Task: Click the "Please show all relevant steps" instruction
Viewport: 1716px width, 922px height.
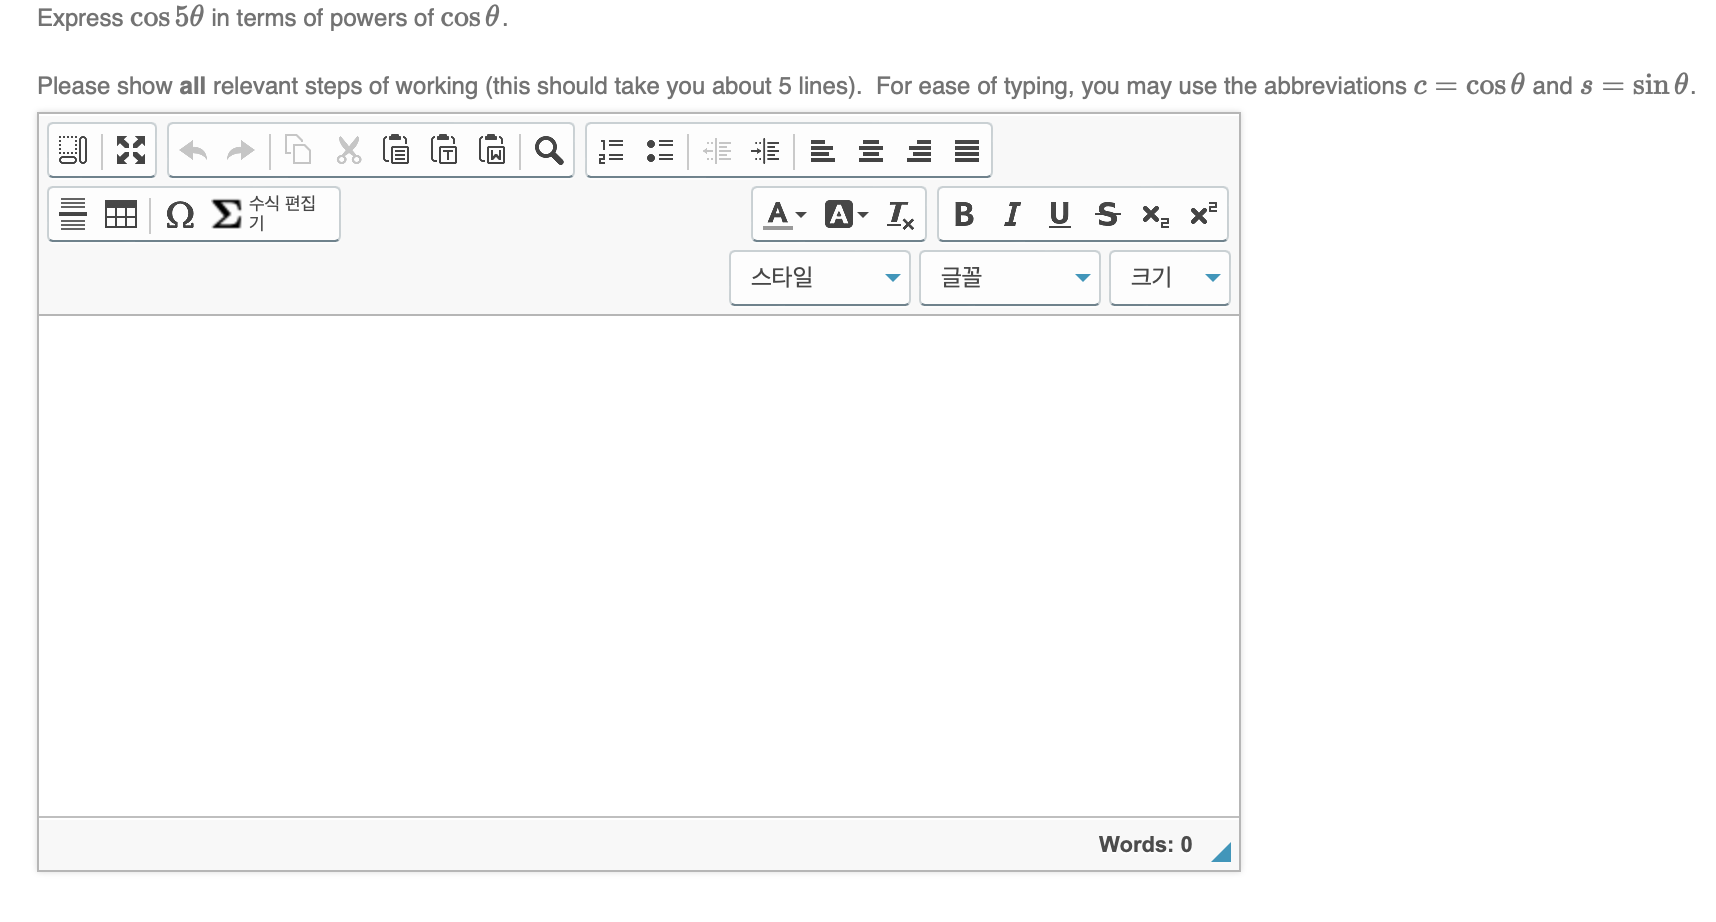Action: (866, 86)
